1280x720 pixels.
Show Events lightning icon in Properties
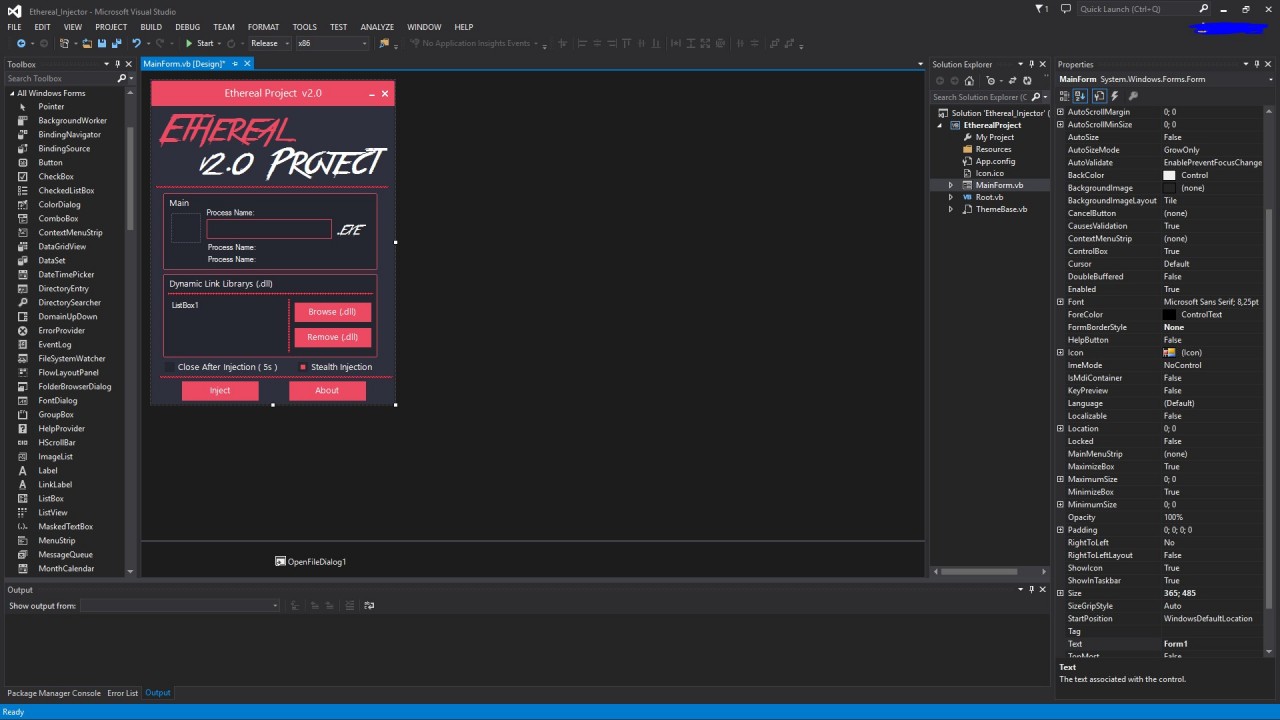click(1115, 96)
